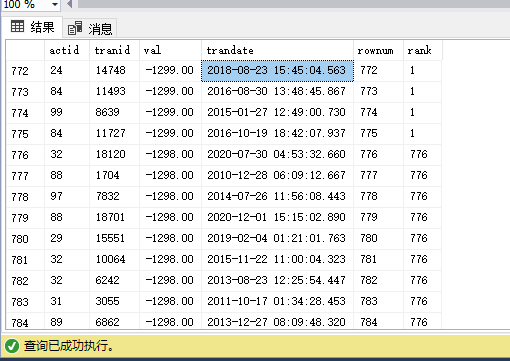
Task: Click trandate cell 2020-12-01 15:15:02.890
Action: point(277,218)
